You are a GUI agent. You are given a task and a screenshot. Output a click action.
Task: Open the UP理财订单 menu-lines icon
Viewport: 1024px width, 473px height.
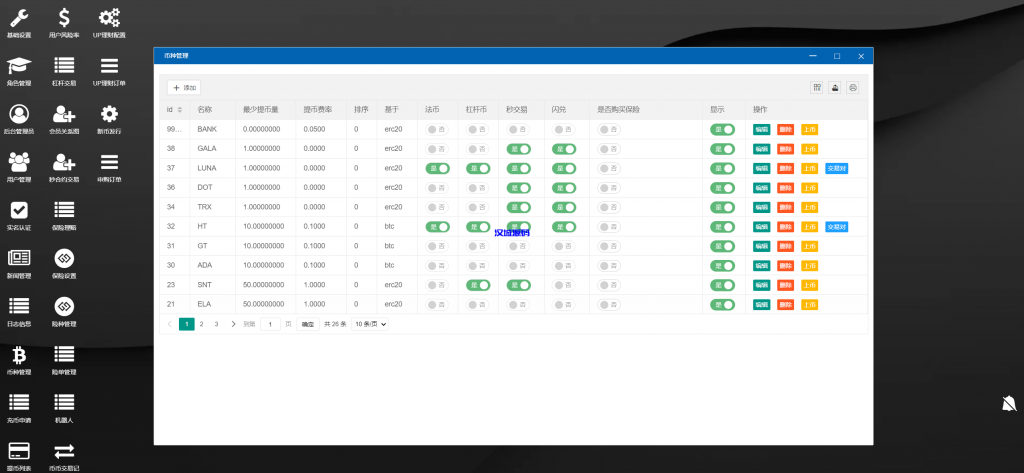109,66
